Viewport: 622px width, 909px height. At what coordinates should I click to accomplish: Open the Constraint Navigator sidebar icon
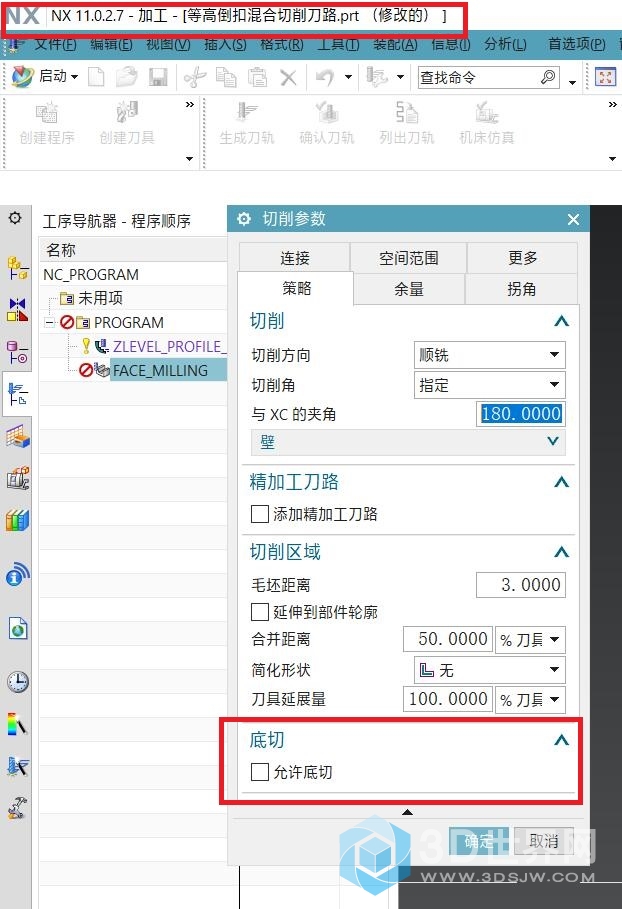17,310
